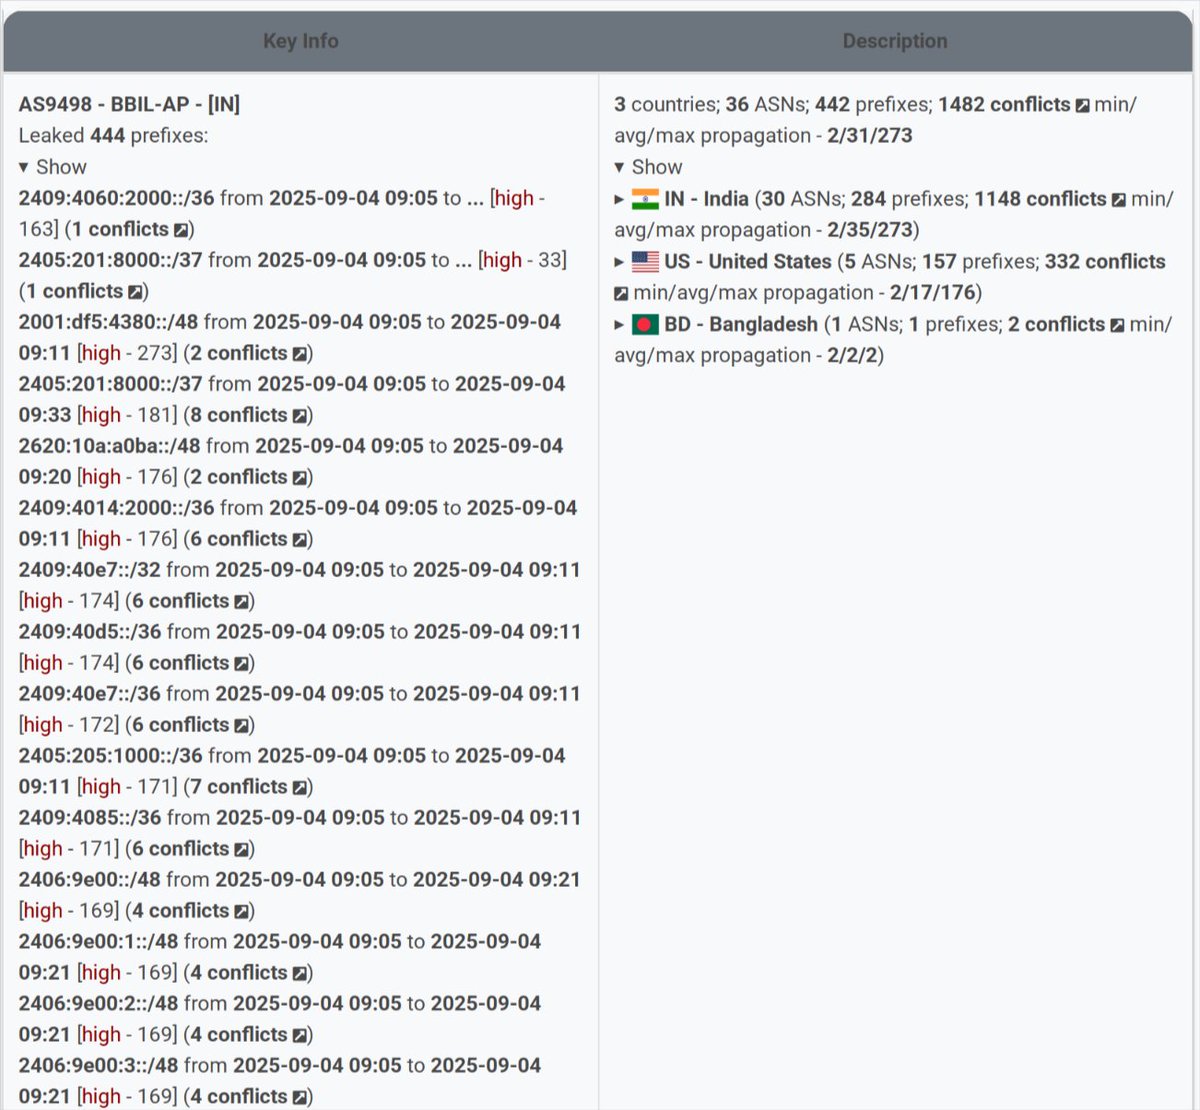Image resolution: width=1200 pixels, height=1110 pixels.
Task: Click the Key Info column header
Action: point(301,41)
